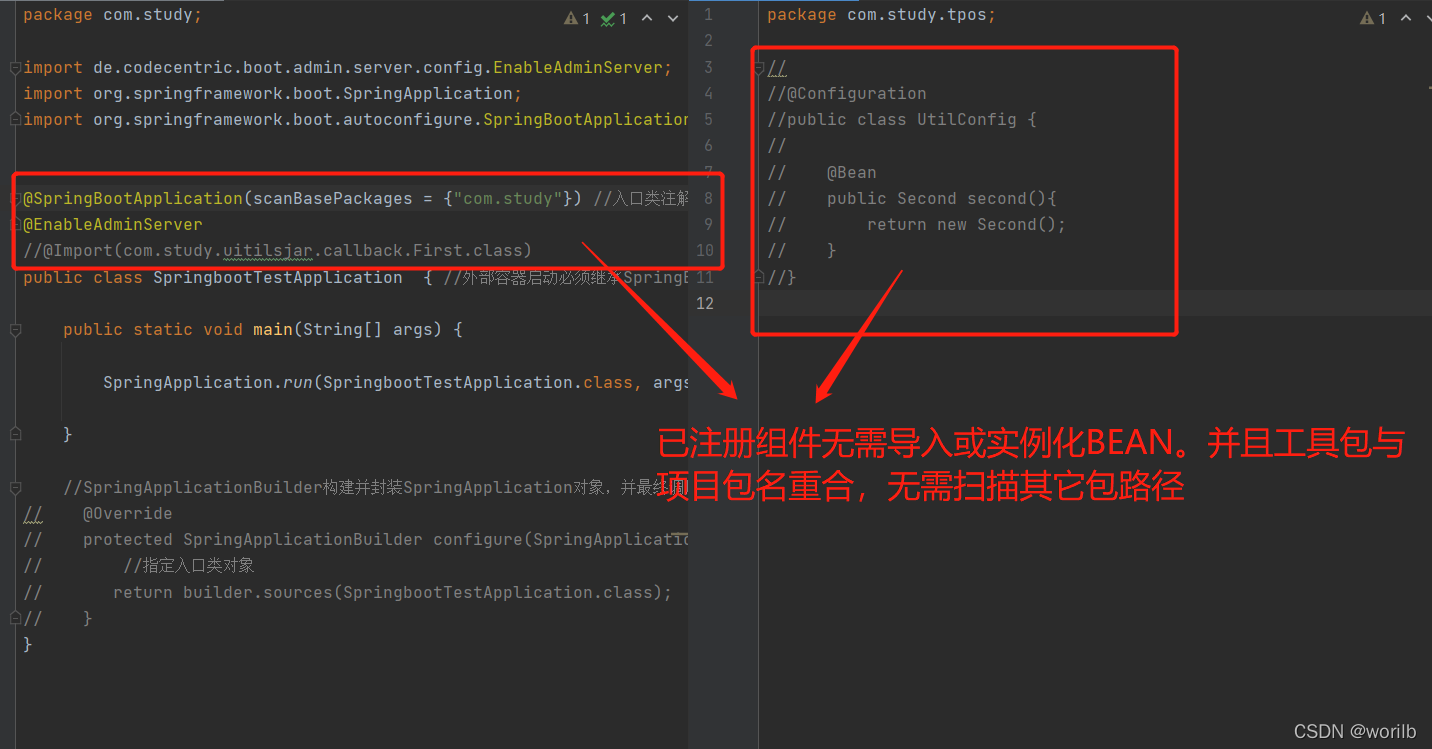
Task: Click line number 5 in the right editor gutter
Action: (708, 120)
